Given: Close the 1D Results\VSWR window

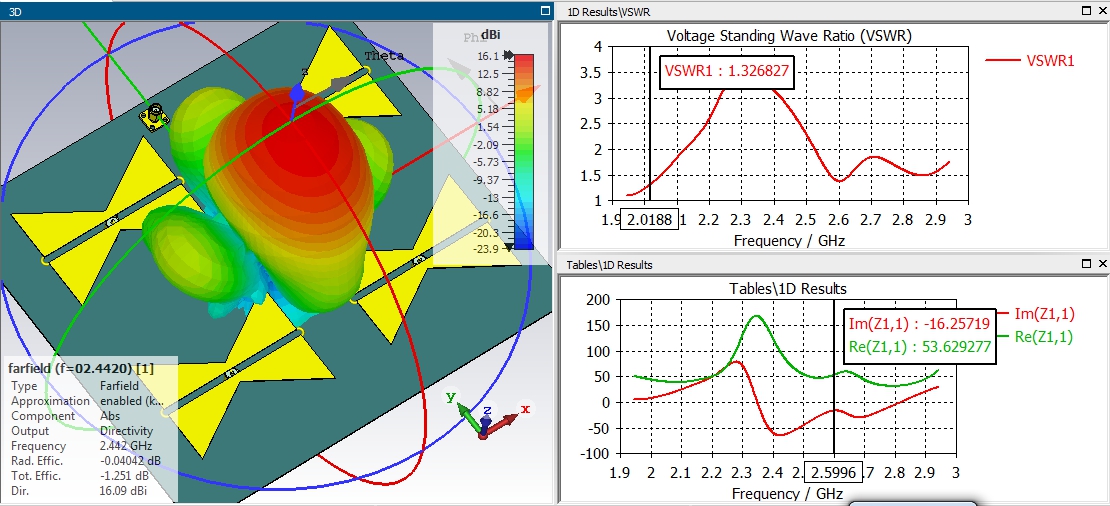Looking at the screenshot, I should [x=1103, y=11].
